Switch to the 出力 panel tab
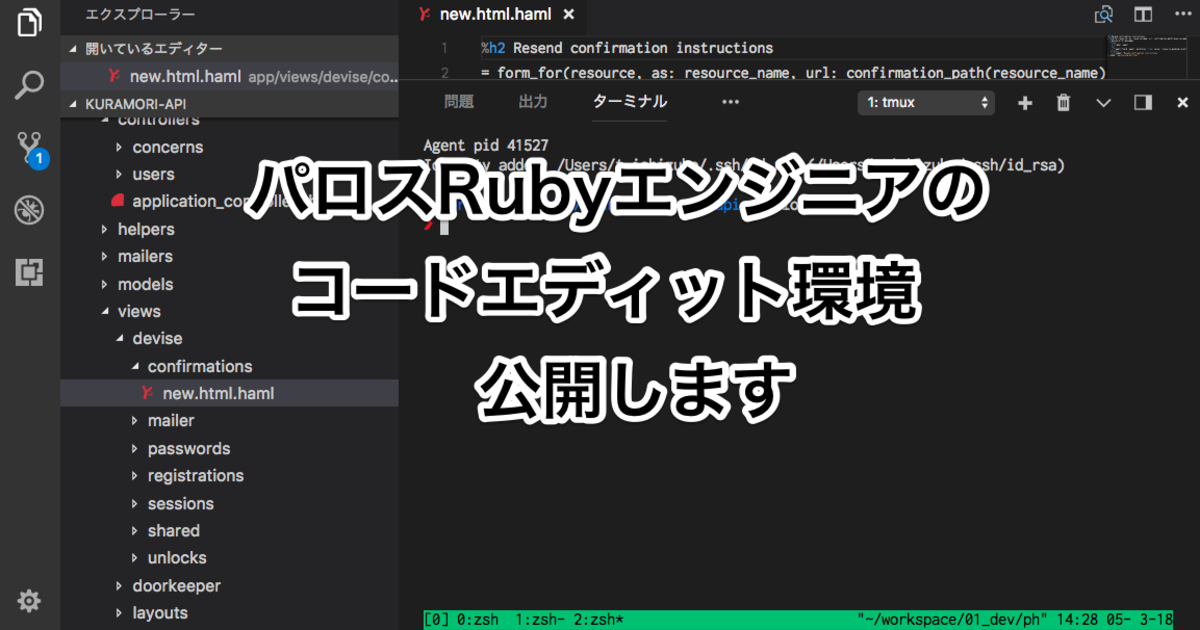The image size is (1200, 630). [x=533, y=102]
